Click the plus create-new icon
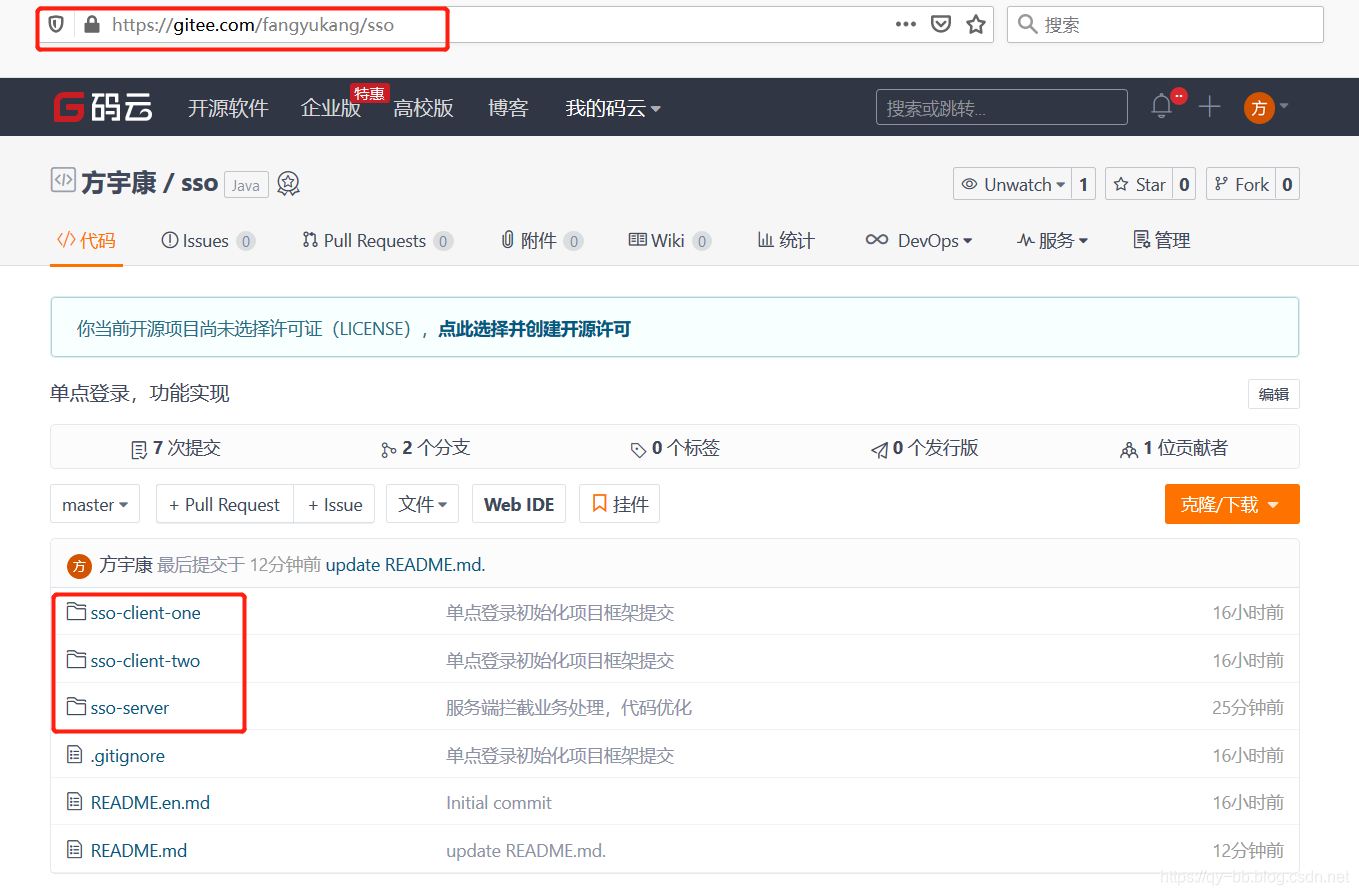 click(1210, 106)
